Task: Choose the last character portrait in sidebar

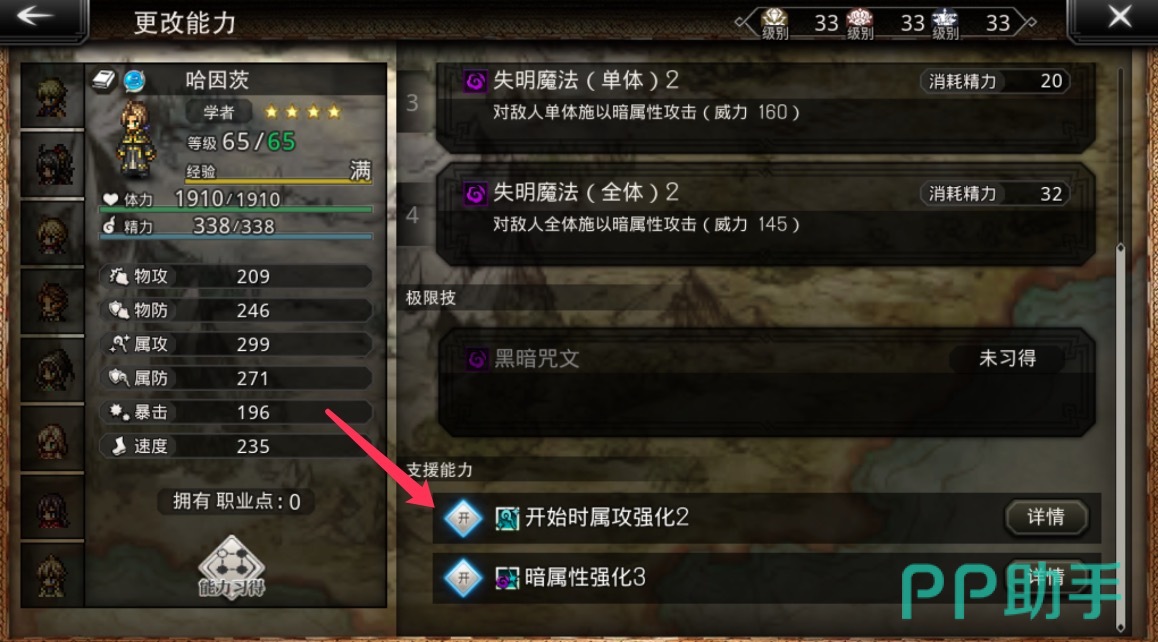Action: [52, 576]
